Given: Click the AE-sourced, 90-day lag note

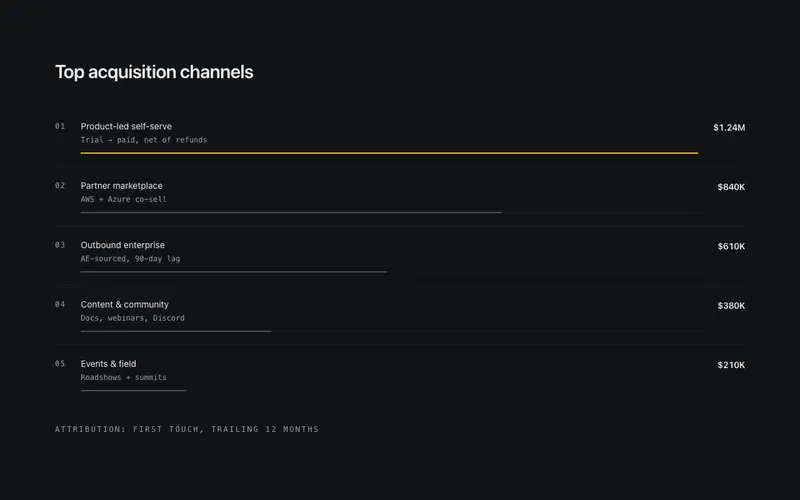Looking at the screenshot, I should point(130,259).
